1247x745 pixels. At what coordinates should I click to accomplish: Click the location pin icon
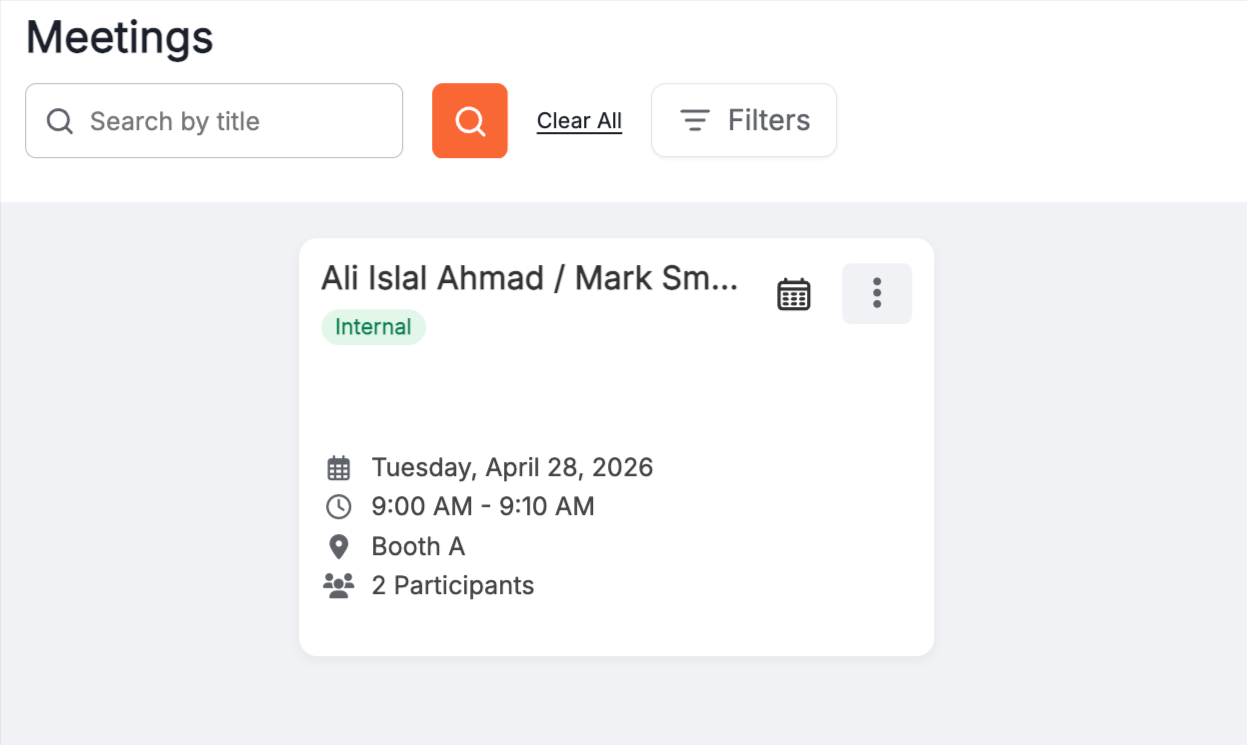tap(339, 547)
